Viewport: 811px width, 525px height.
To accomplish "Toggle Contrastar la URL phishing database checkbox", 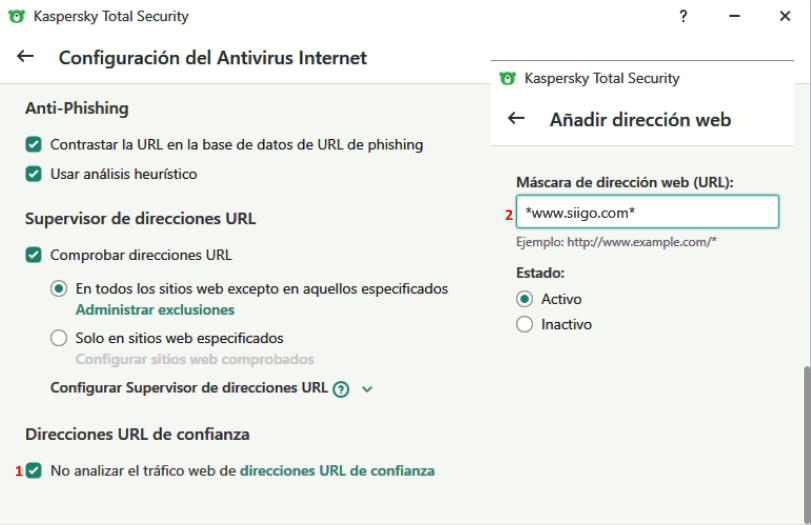I will (34, 144).
